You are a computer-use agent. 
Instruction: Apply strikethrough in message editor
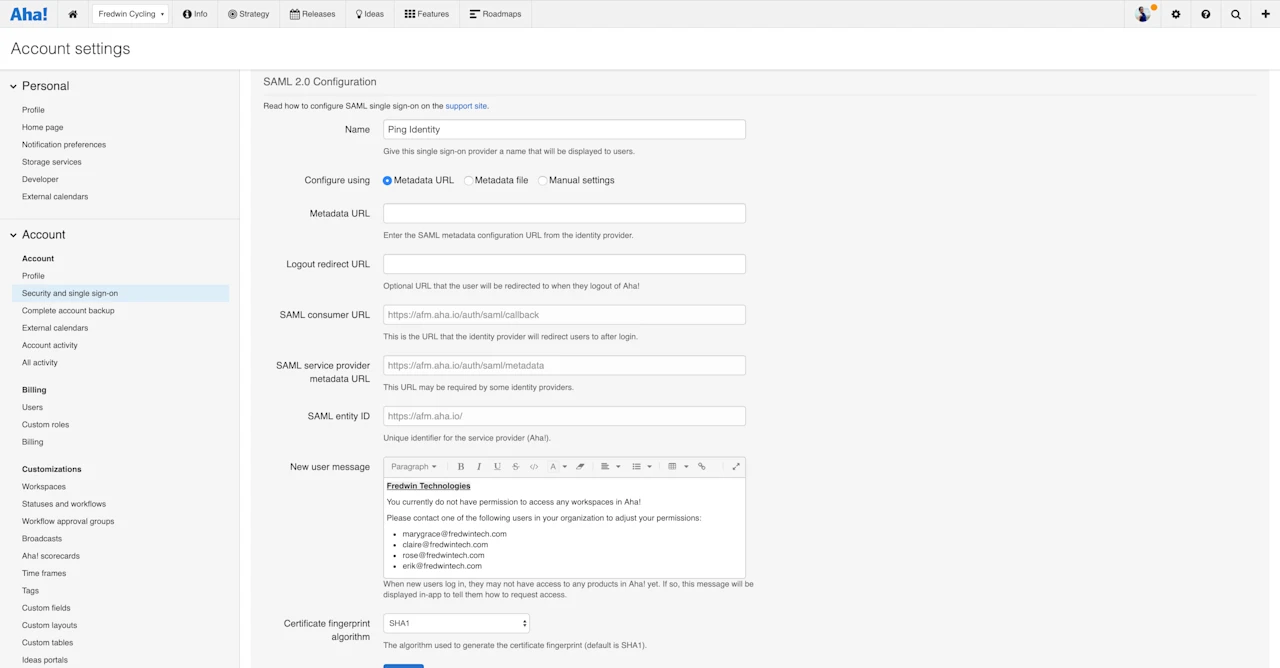tap(516, 467)
